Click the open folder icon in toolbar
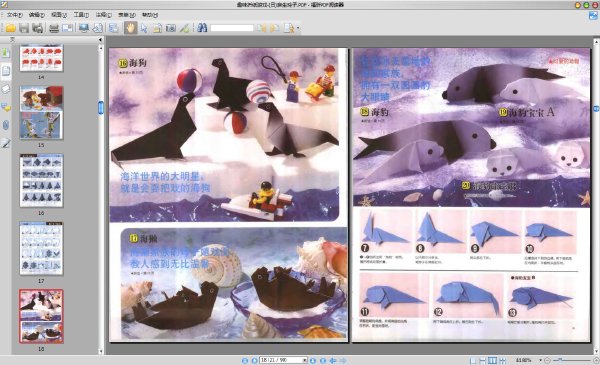Screen dimensions: 600x365 pyautogui.click(x=10, y=28)
